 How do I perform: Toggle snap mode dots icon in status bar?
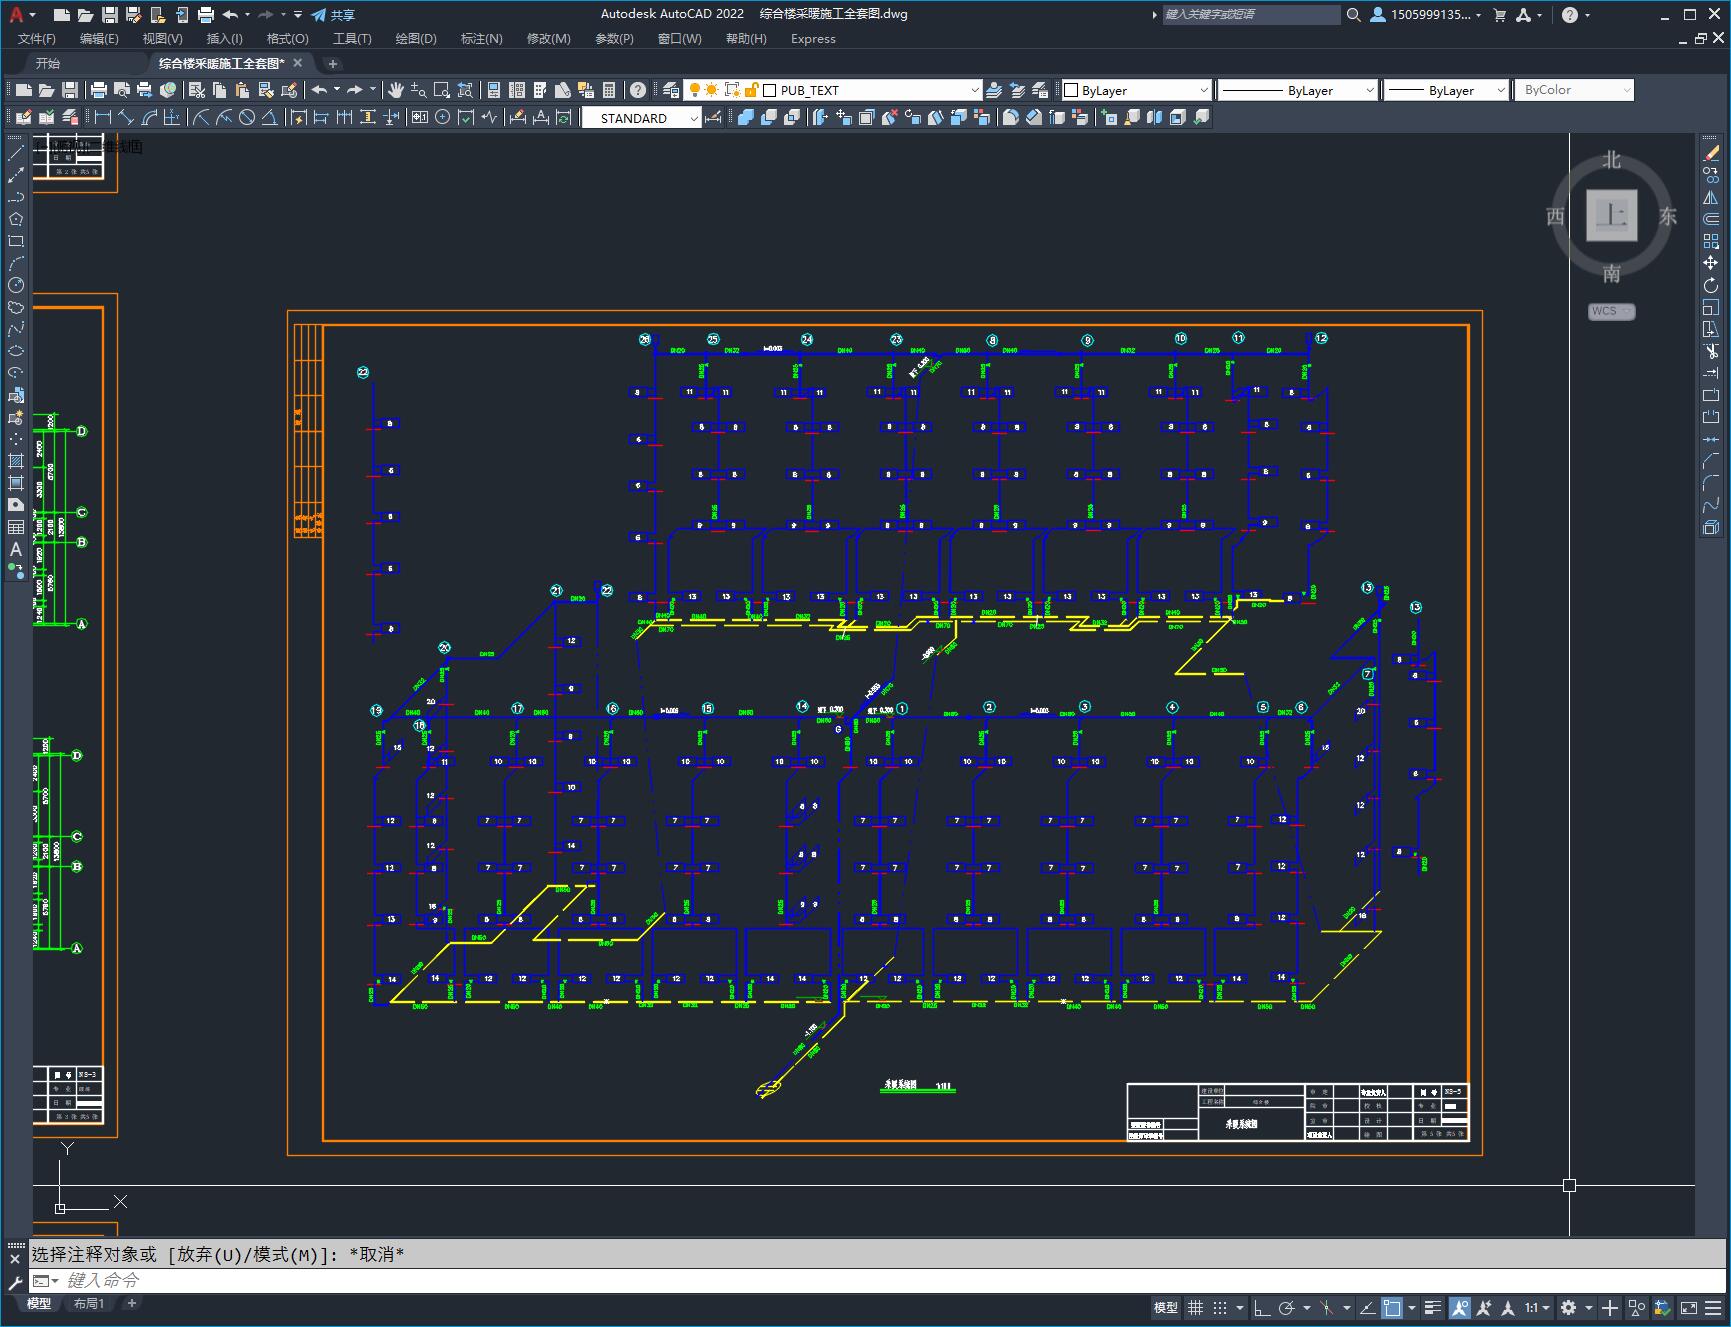[1220, 1307]
